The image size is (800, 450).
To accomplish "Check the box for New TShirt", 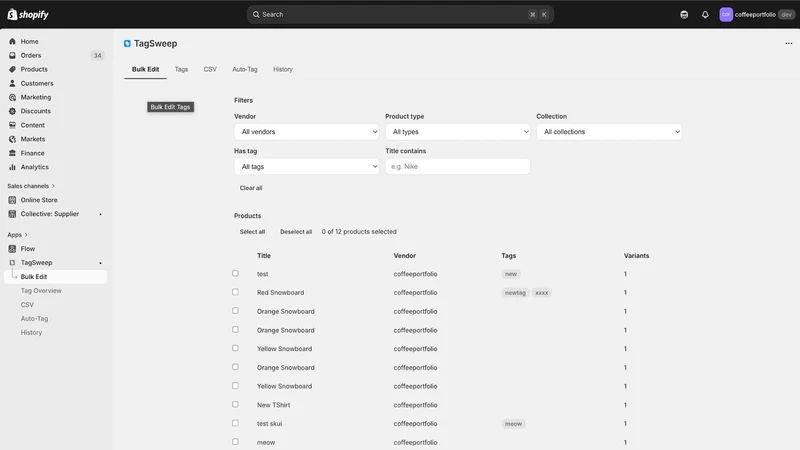I will (x=235, y=404).
